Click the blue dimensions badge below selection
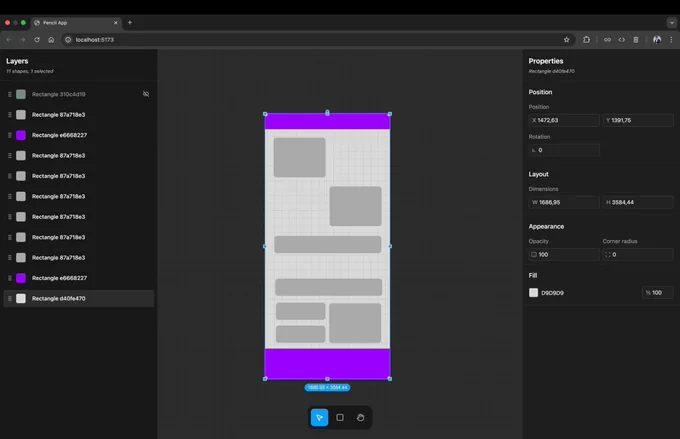 tap(327, 387)
